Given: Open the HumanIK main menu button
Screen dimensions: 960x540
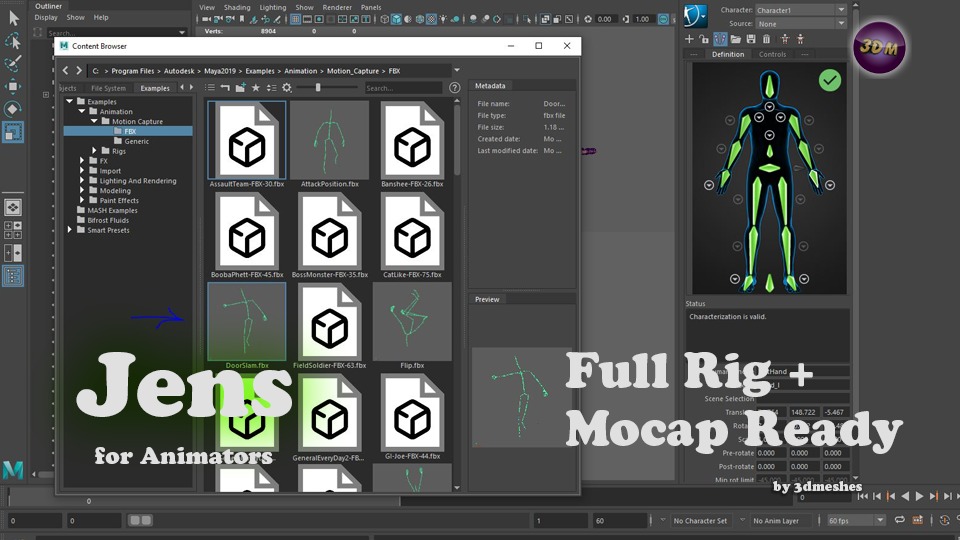Looking at the screenshot, I should (x=696, y=15).
